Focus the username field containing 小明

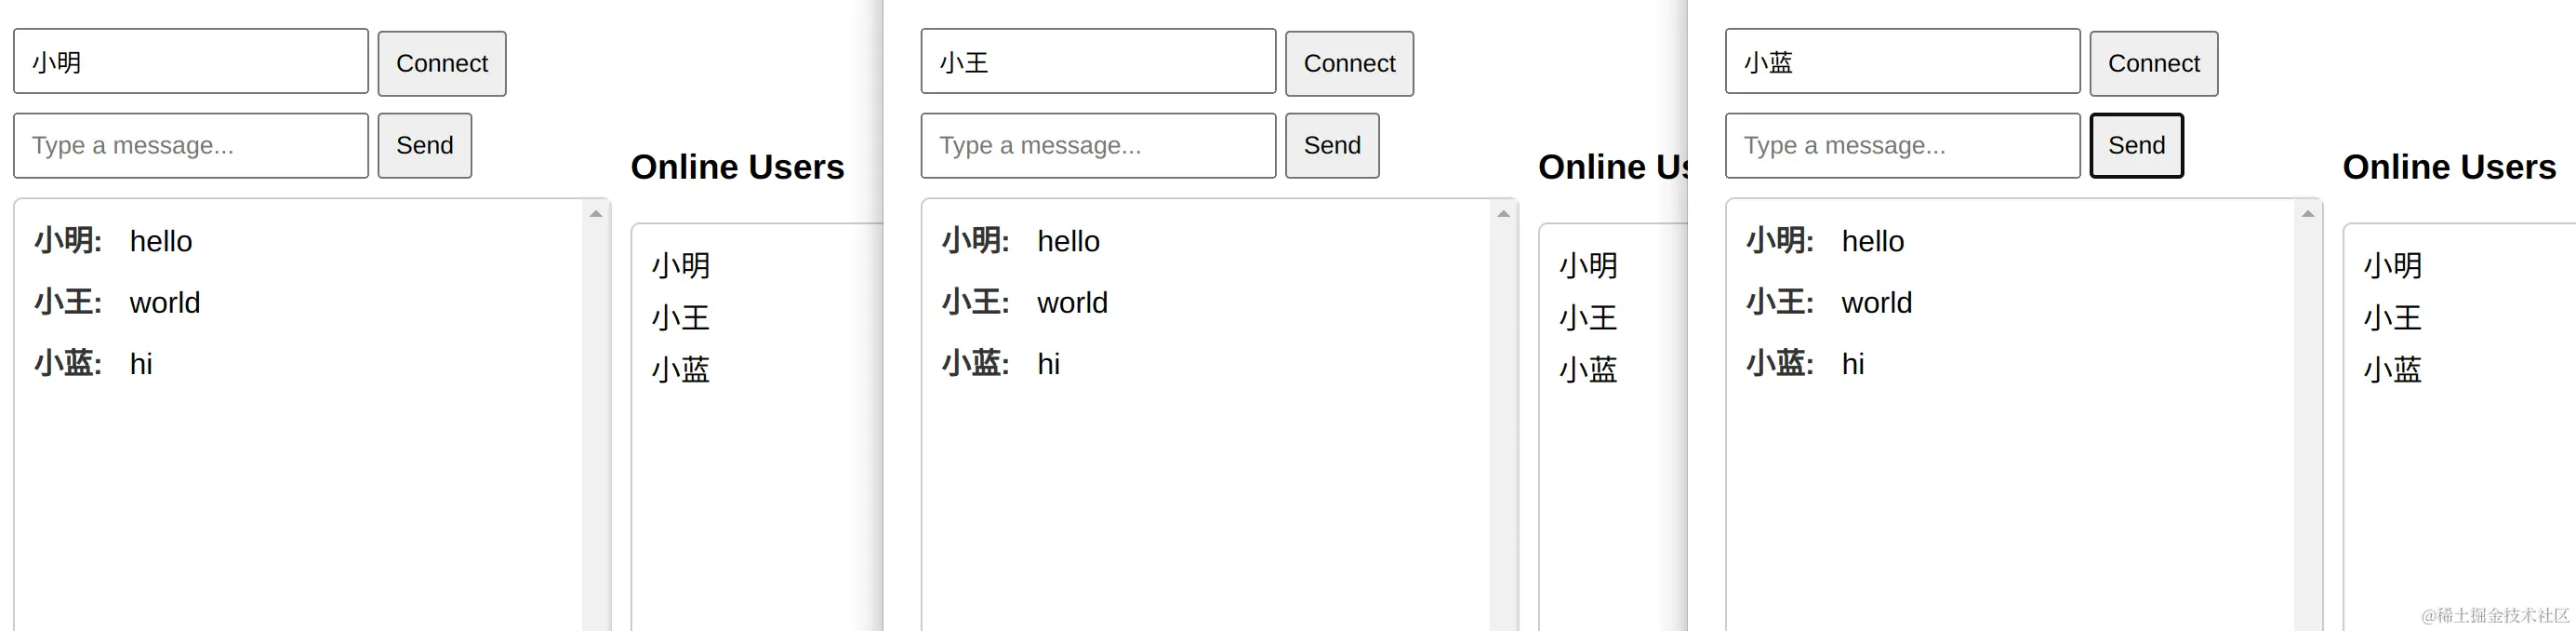coord(191,62)
